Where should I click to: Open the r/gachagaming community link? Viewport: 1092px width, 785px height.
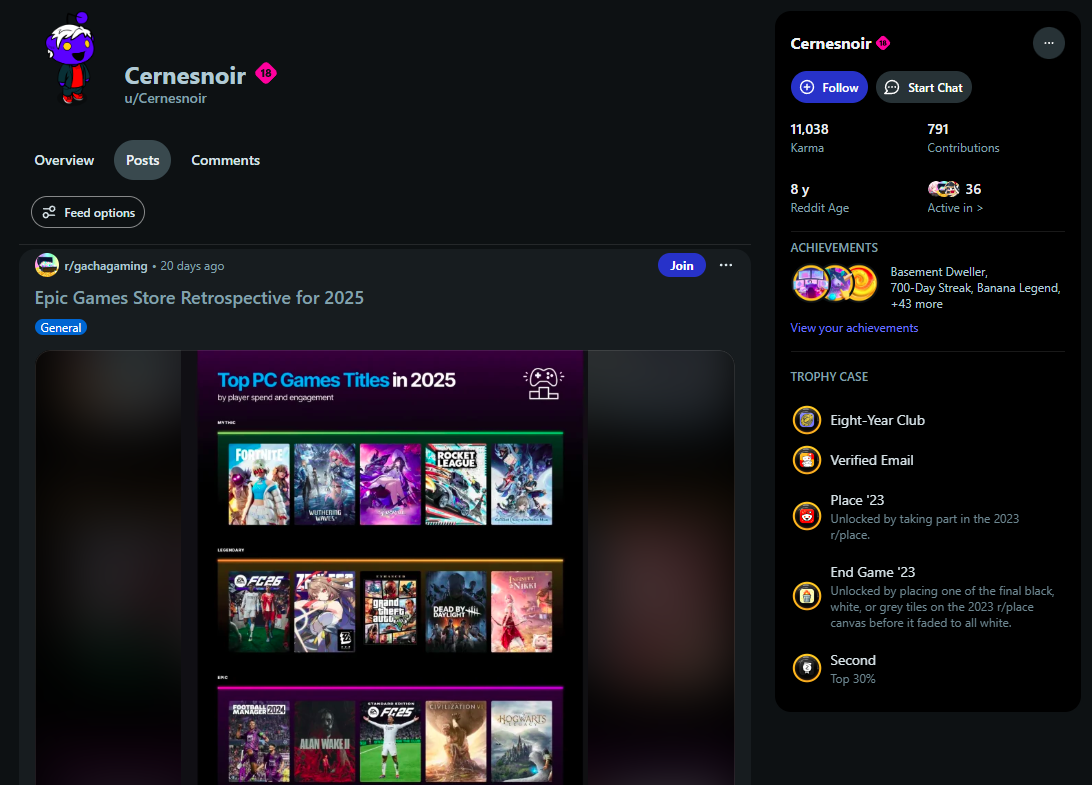pos(106,266)
